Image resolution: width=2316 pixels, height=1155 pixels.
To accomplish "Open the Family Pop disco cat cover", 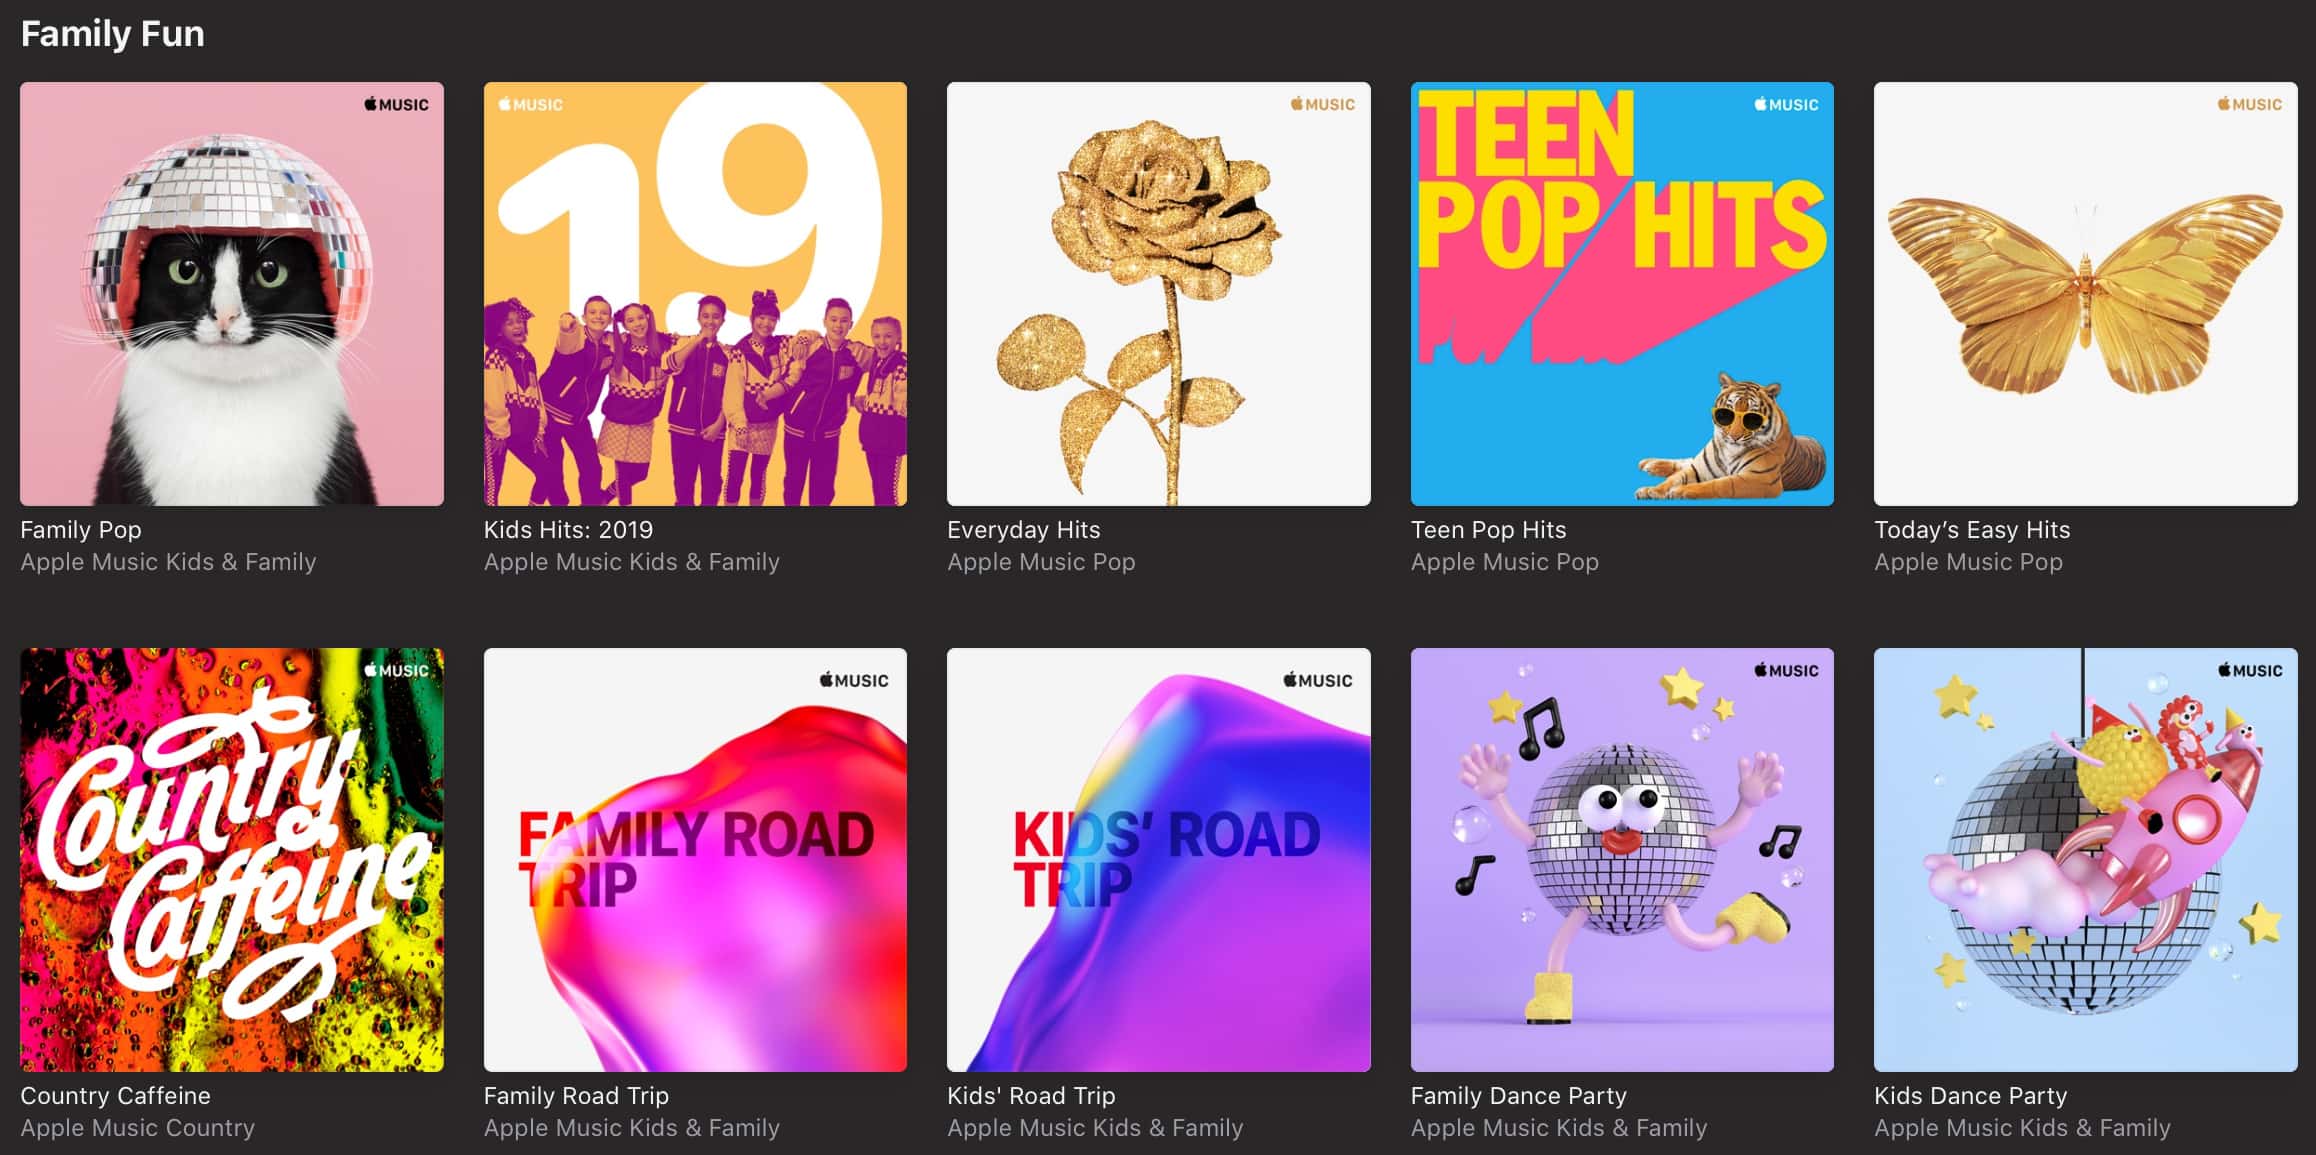I will click(x=232, y=294).
